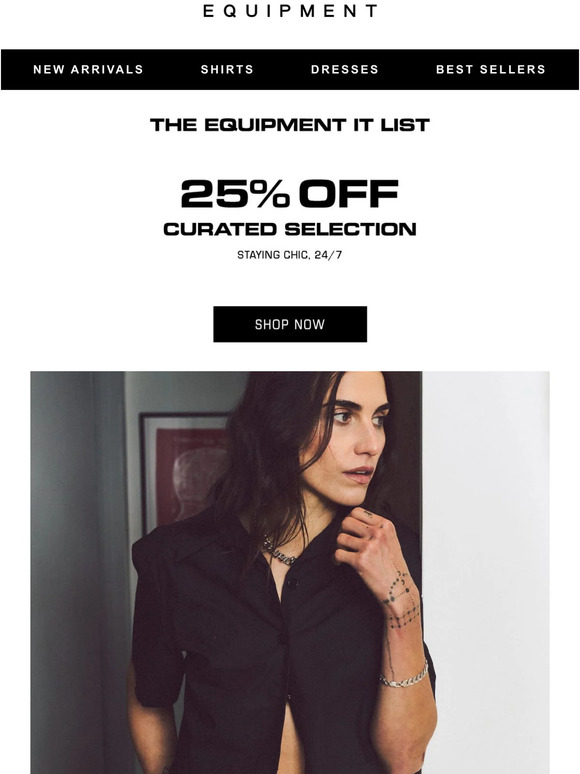580x774 pixels.
Task: Click the CURATED SELECTION heading
Action: (x=290, y=229)
